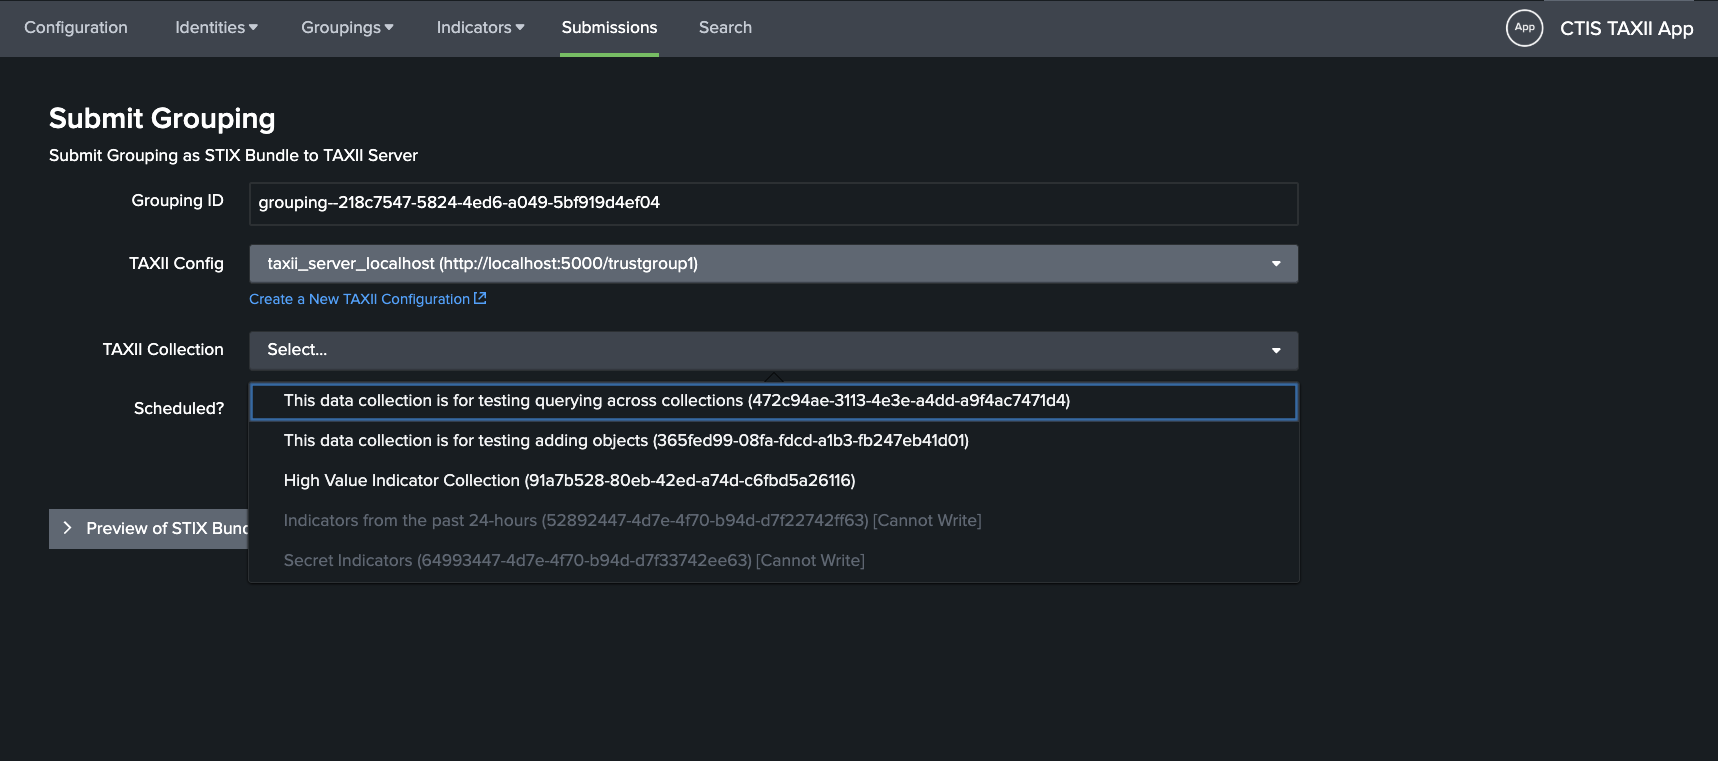The width and height of the screenshot is (1718, 761).
Task: Click the CTIS TAXII App title
Action: [x=1626, y=29]
